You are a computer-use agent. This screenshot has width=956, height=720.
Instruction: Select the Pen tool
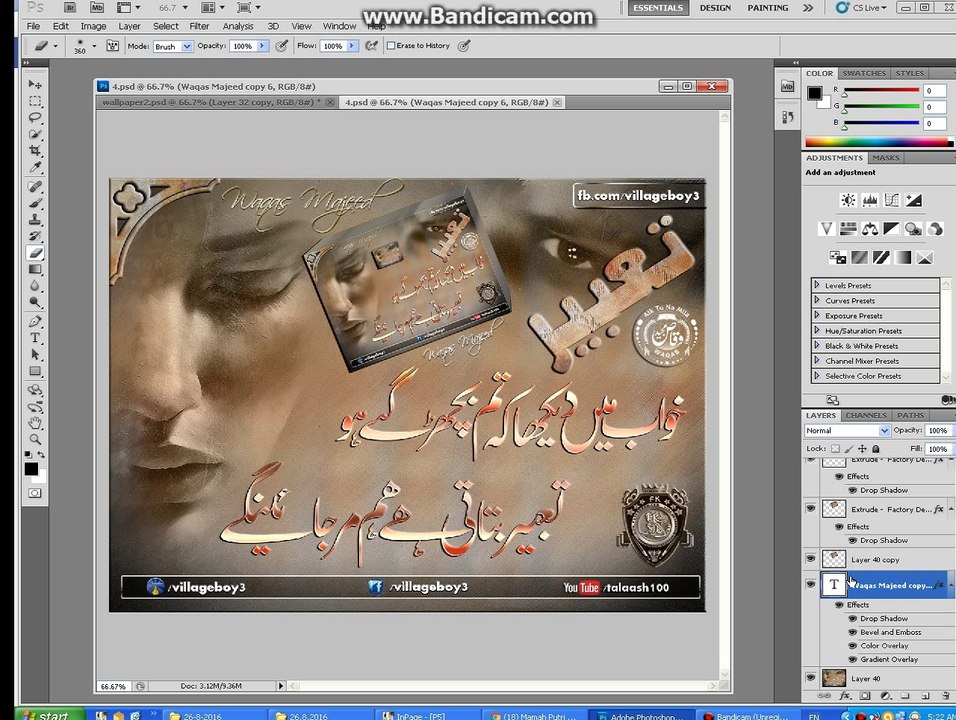(35, 321)
